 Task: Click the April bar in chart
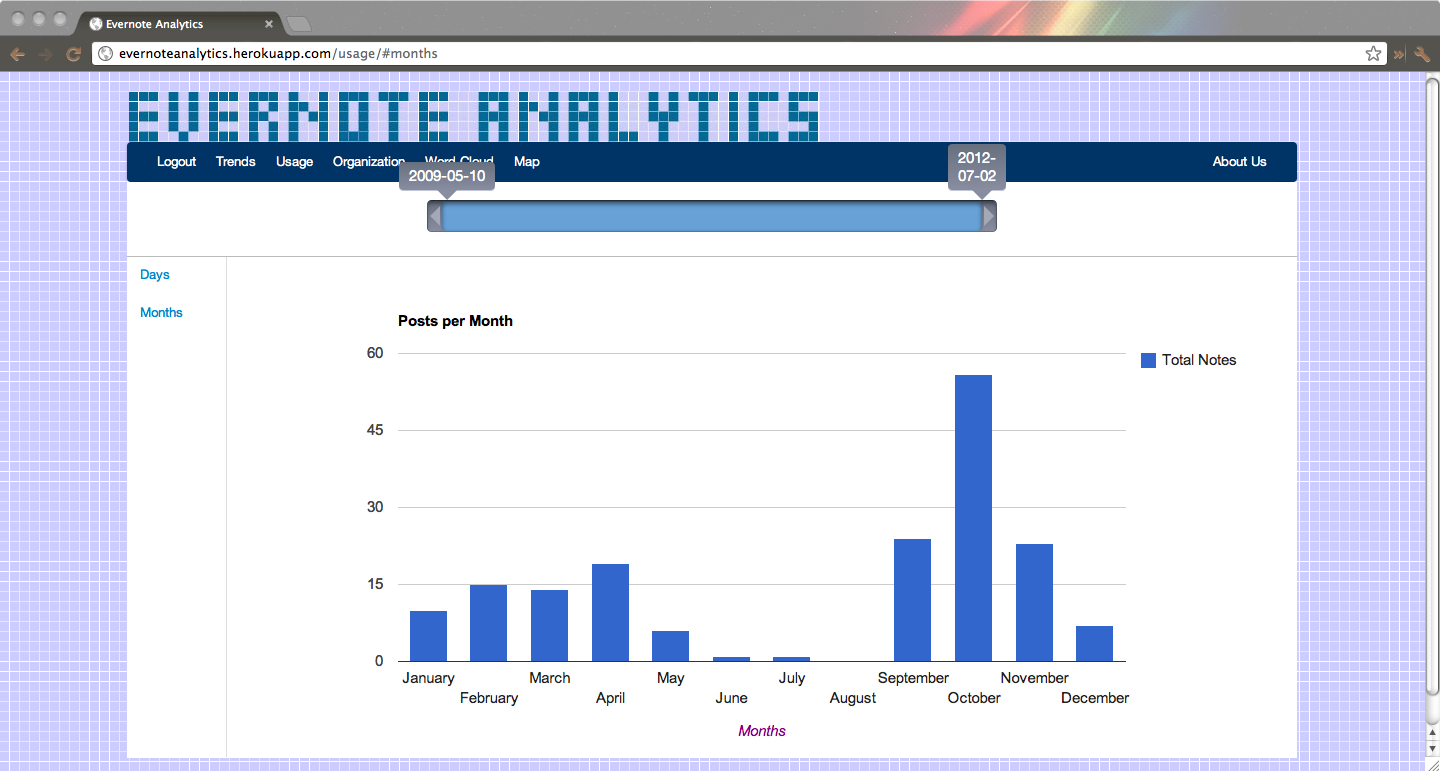(610, 613)
